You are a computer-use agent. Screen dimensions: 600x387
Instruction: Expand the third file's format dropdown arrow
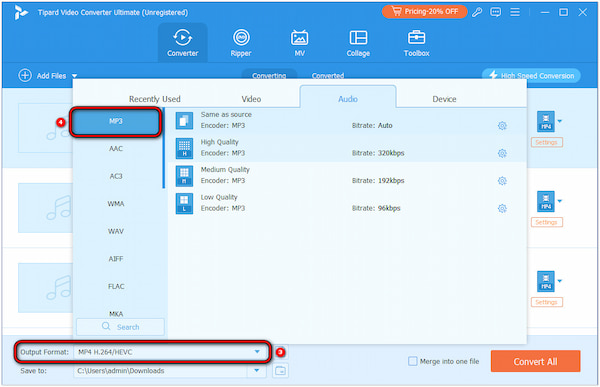coord(560,281)
